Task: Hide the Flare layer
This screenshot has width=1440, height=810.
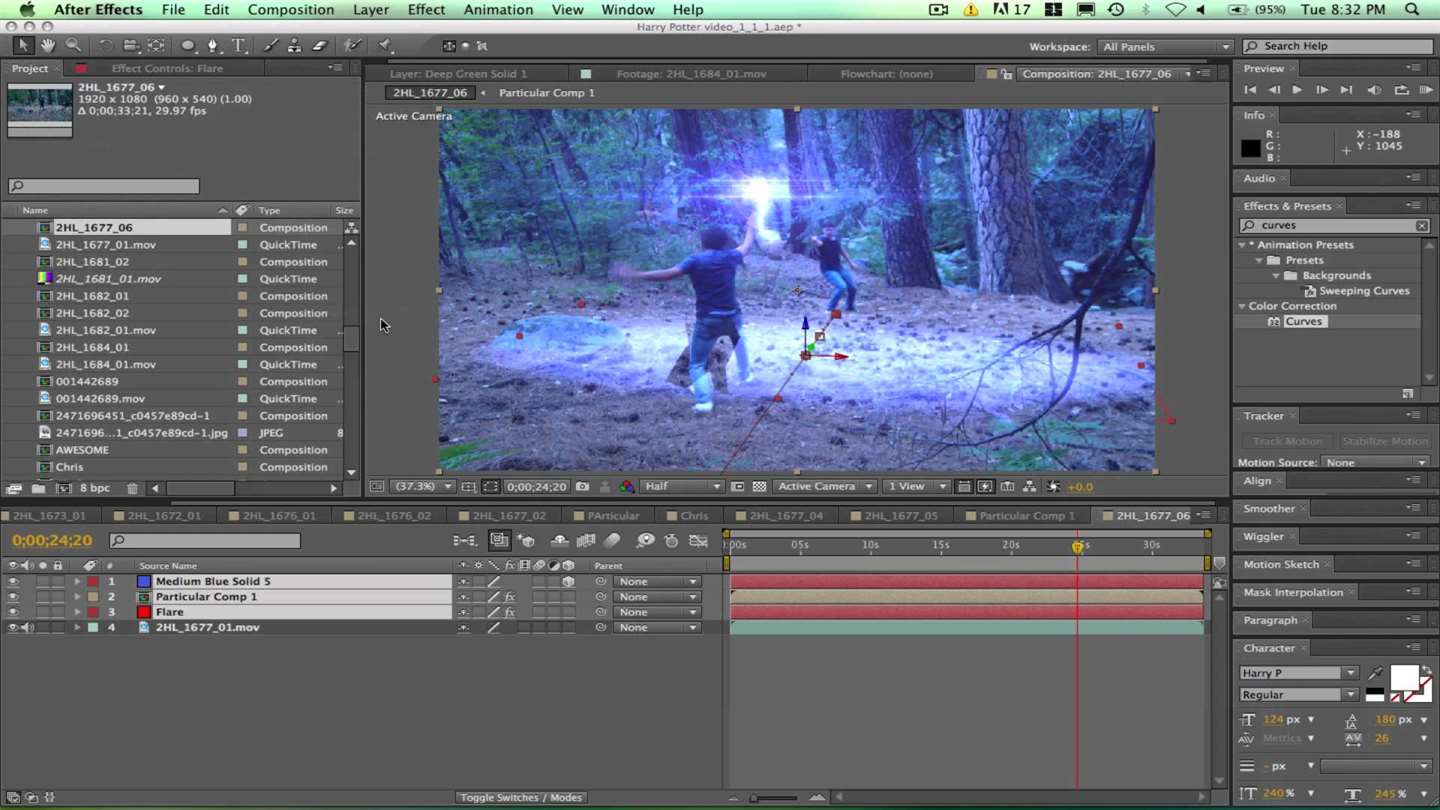Action: click(13, 612)
